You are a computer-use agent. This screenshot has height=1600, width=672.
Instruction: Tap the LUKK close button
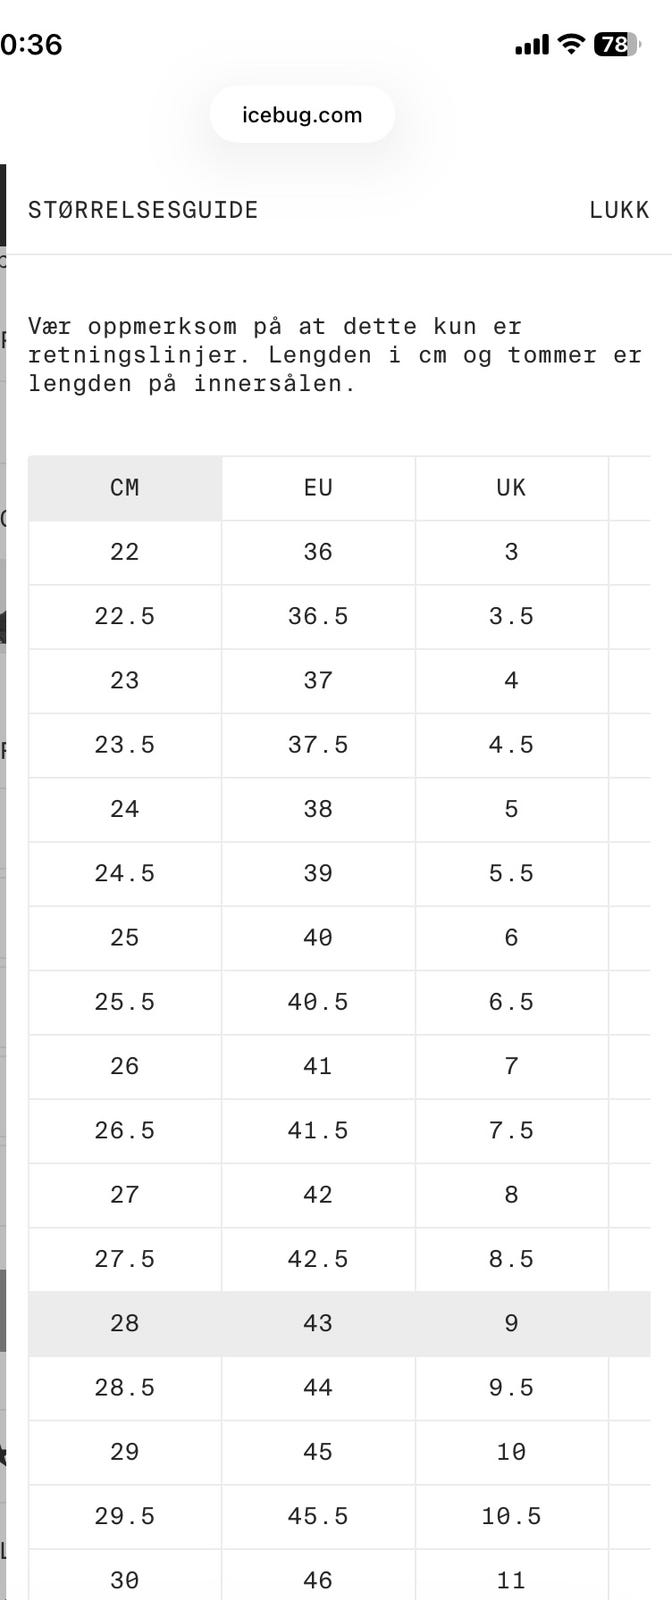point(618,210)
